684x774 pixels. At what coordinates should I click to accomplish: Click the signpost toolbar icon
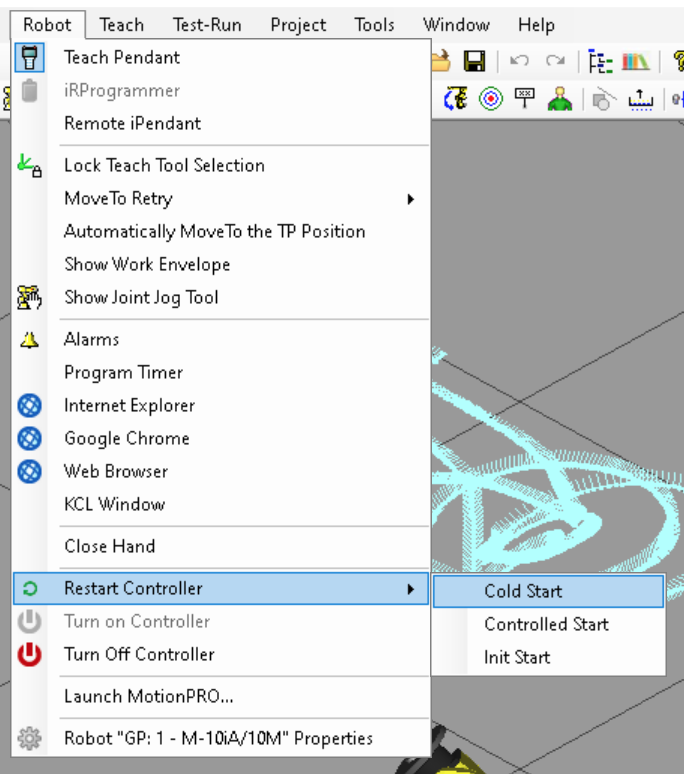525,99
